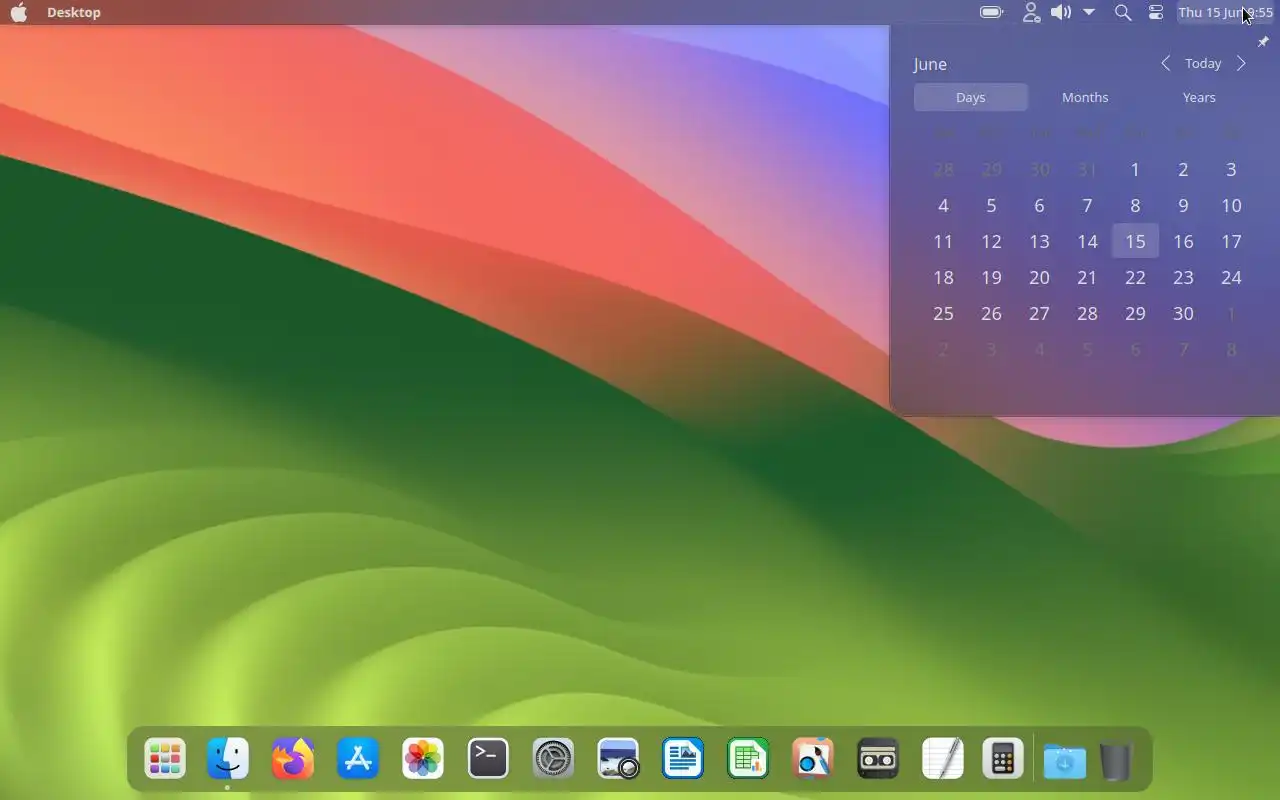Launch Calculator from the dock

coord(1003,759)
